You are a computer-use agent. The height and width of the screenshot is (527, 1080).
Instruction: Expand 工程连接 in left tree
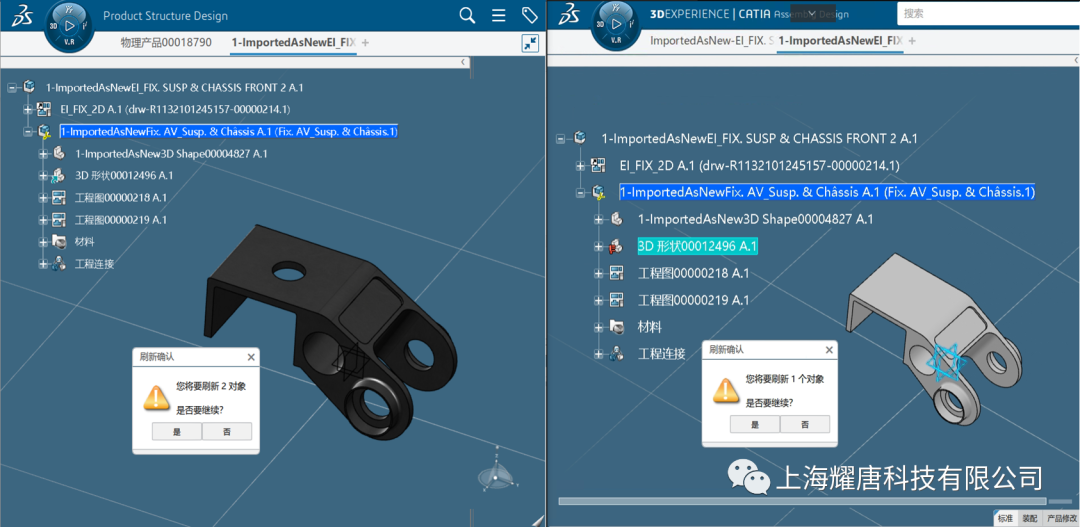[43, 264]
